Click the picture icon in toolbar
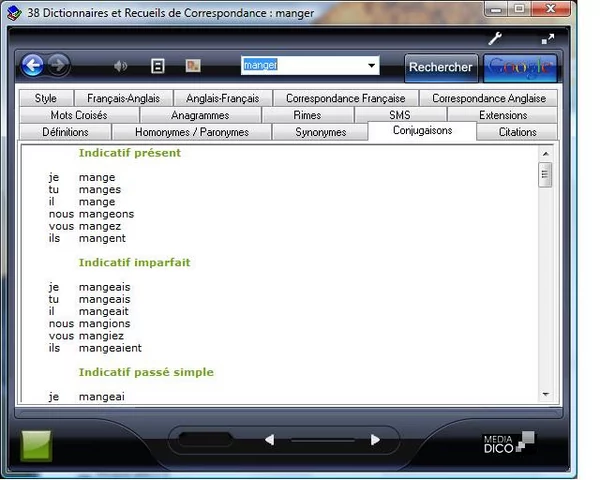Image resolution: width=600 pixels, height=480 pixels. tap(193, 67)
